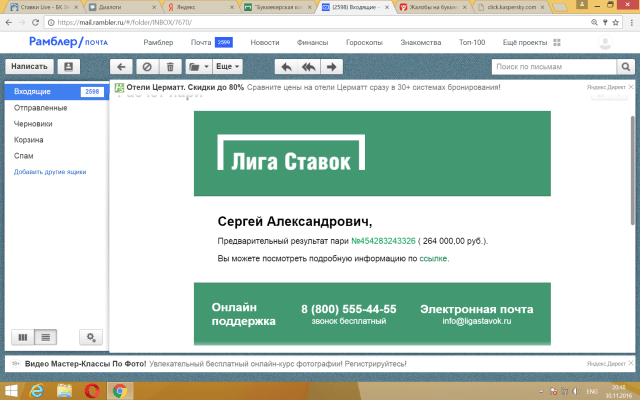Close the Видео Мастер-Классы ad banner

tap(631, 363)
